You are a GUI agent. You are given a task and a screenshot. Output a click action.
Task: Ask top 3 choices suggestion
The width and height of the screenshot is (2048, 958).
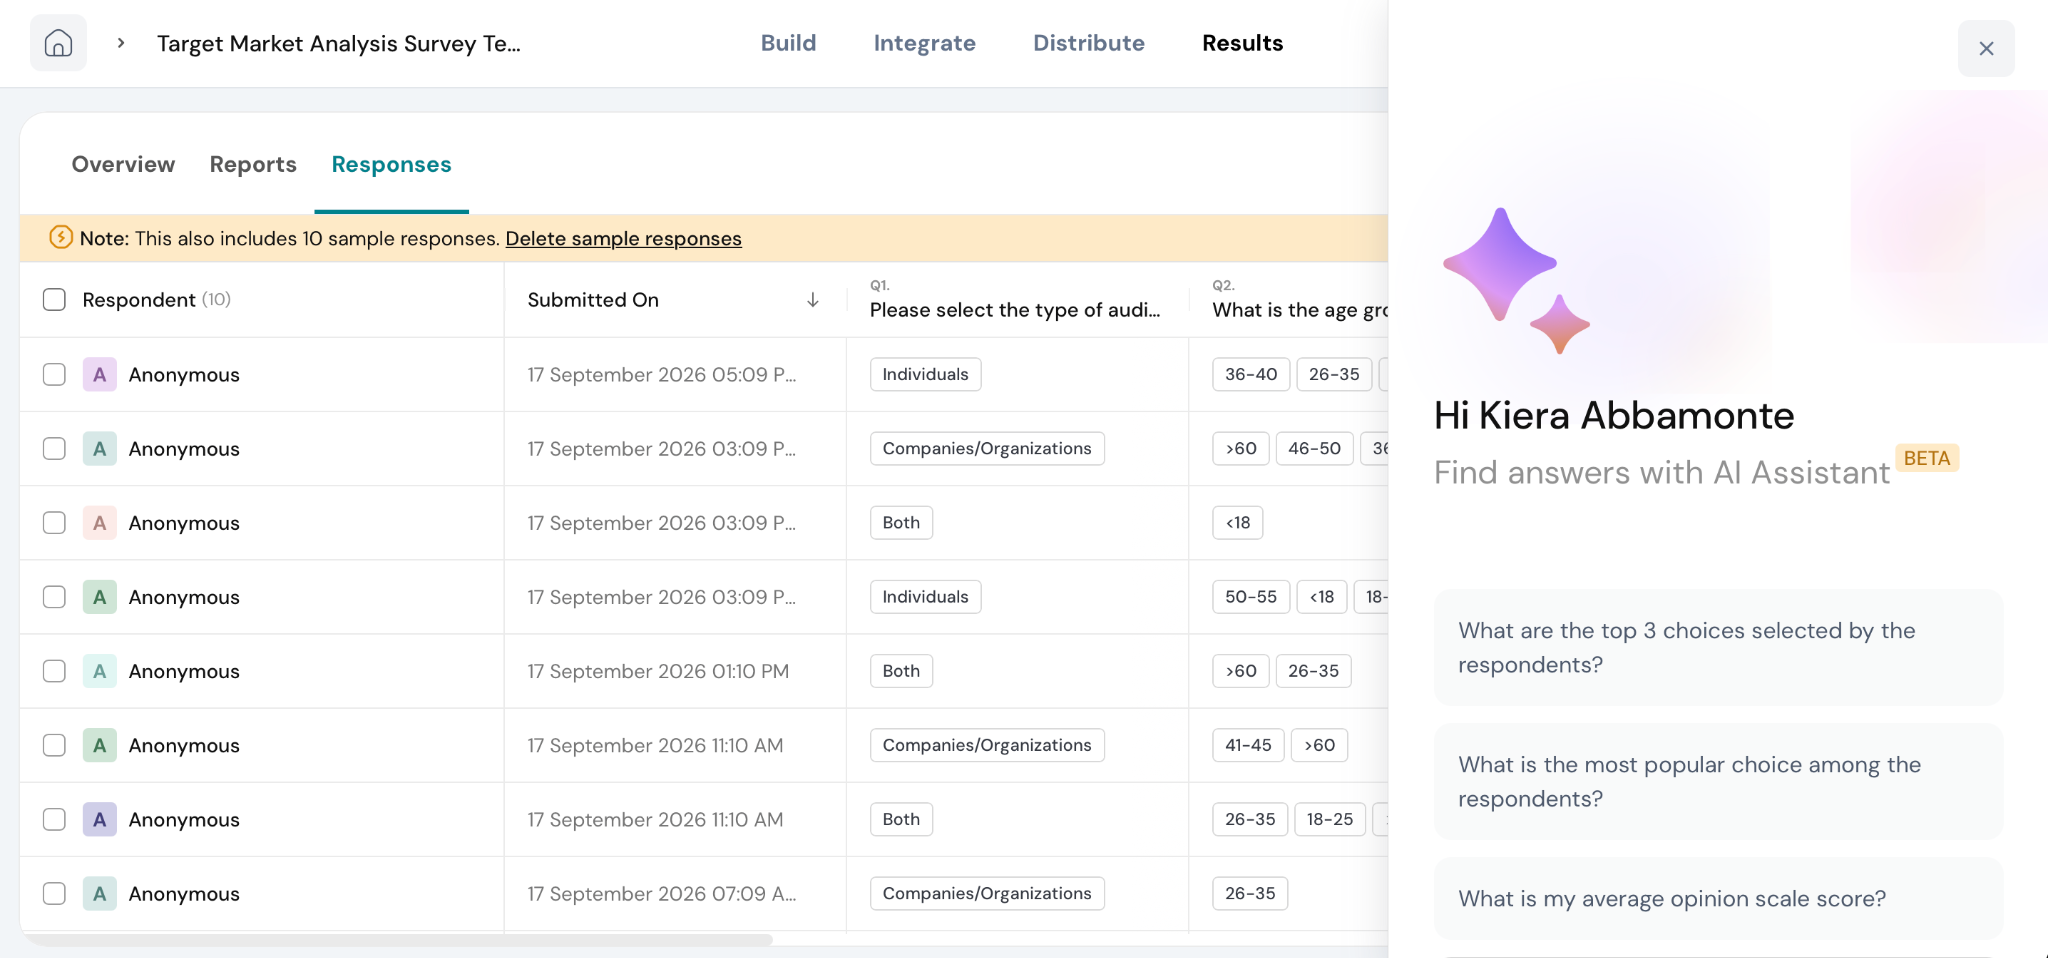[x=1718, y=647]
